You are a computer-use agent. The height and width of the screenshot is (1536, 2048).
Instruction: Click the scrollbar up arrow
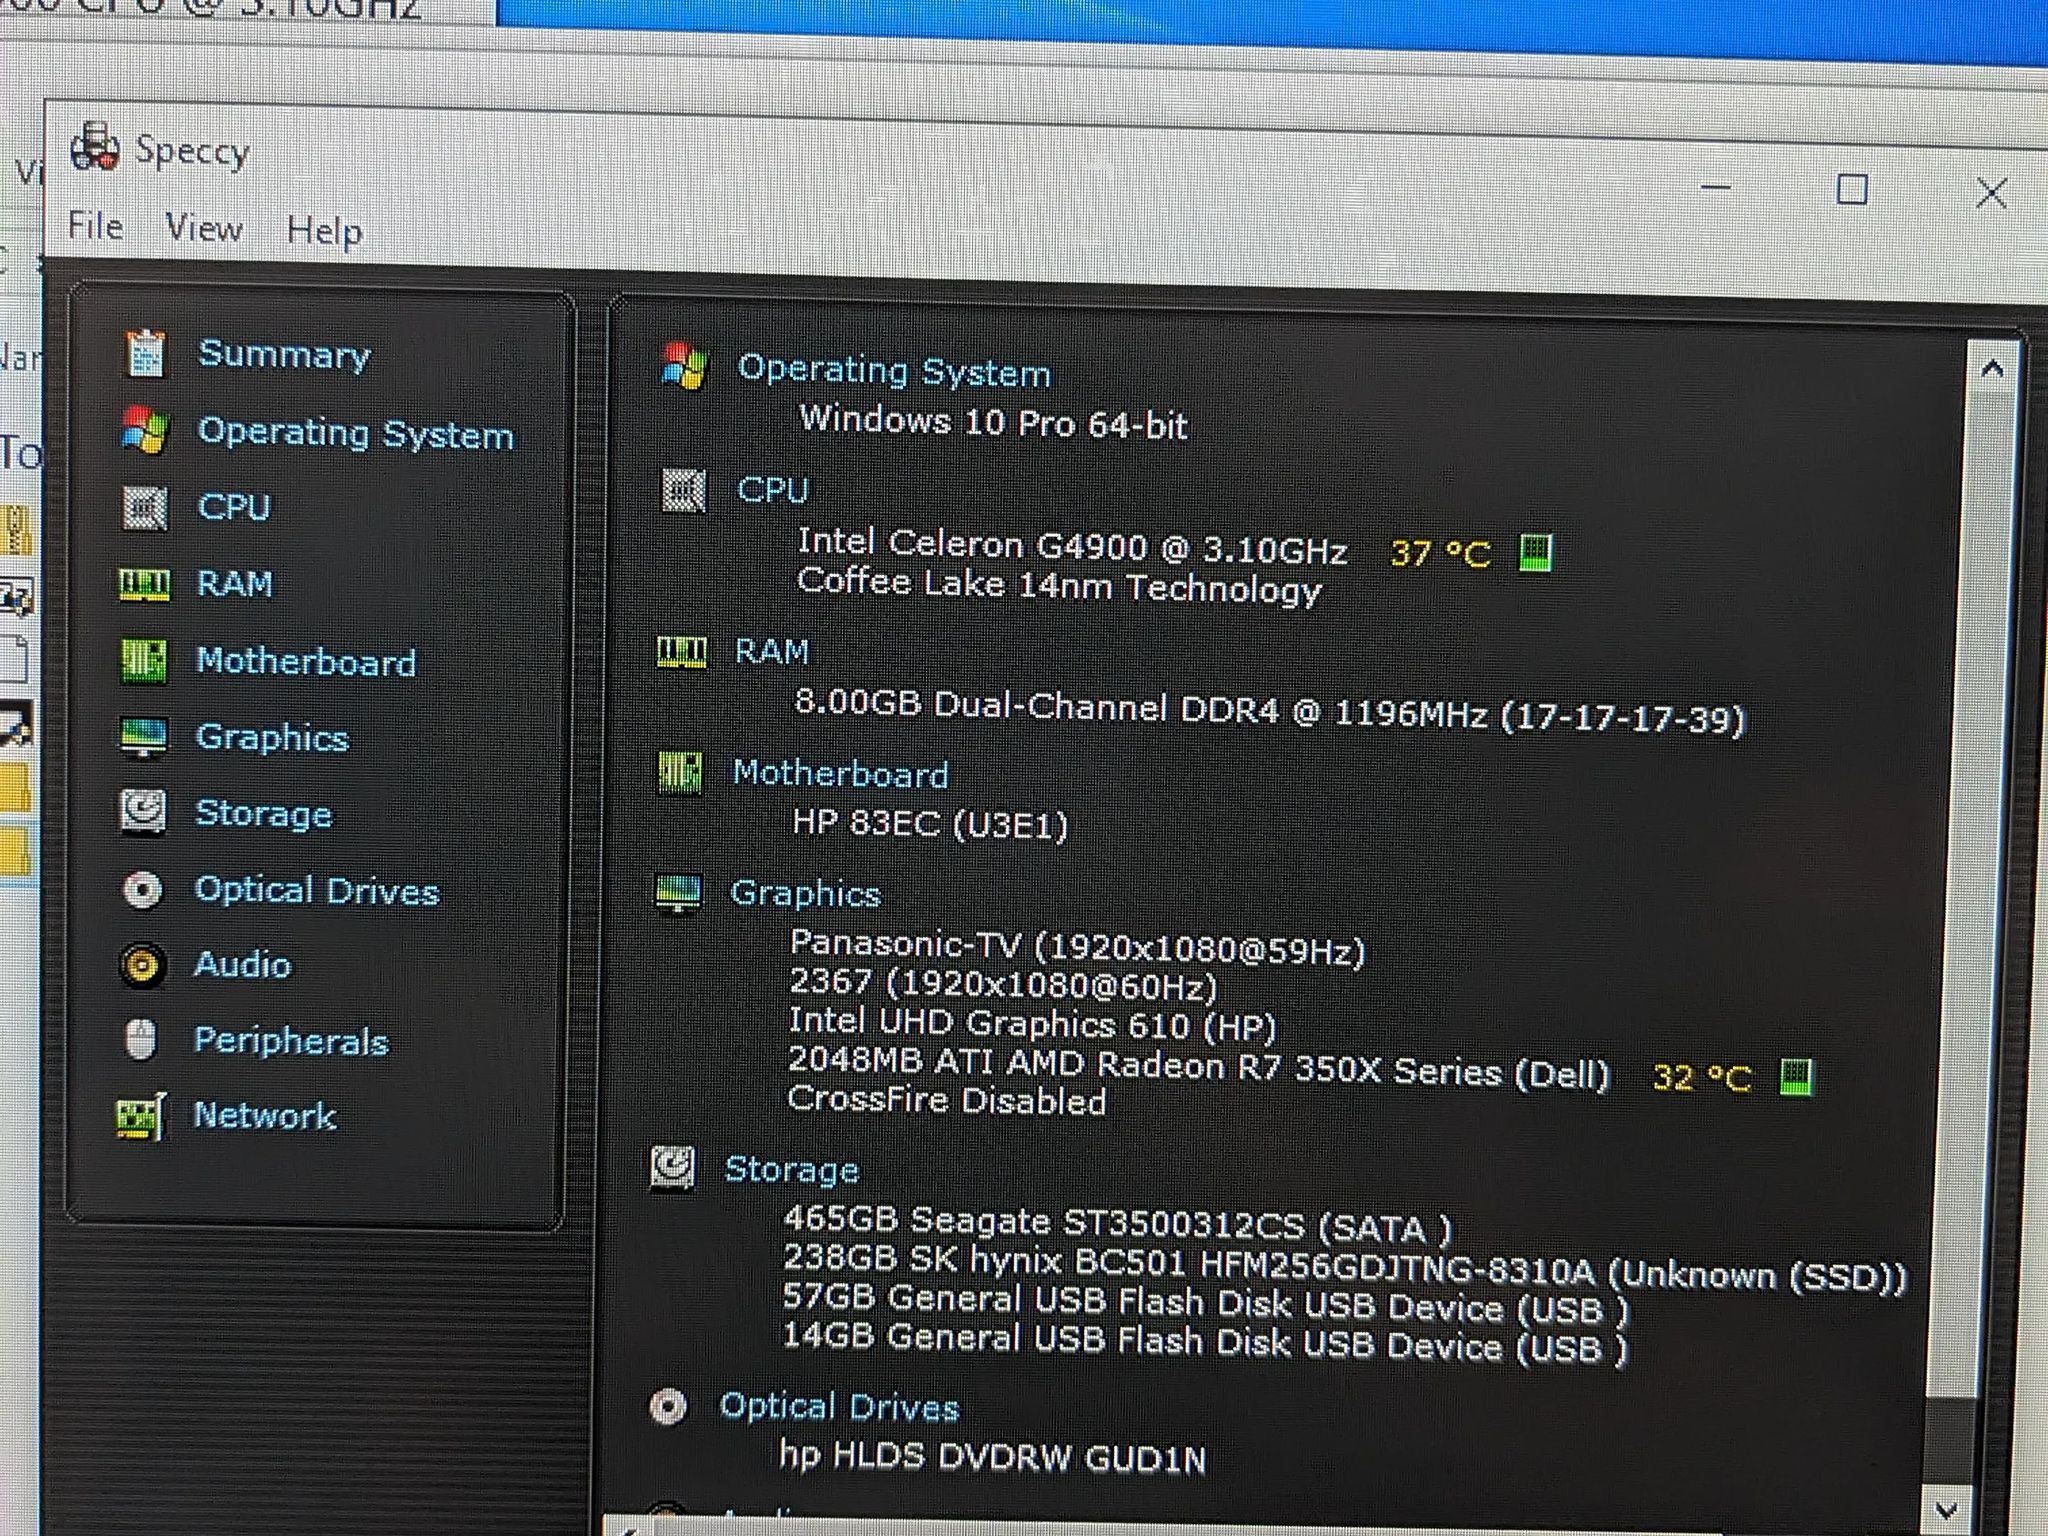(x=1991, y=368)
